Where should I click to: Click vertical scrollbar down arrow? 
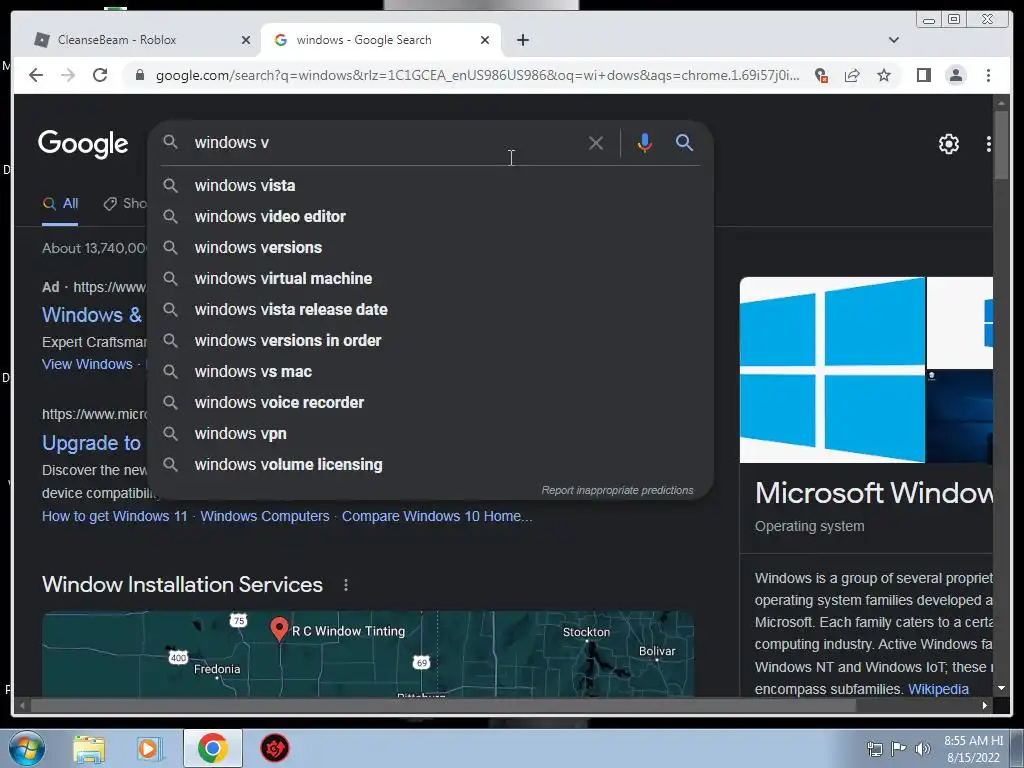pyautogui.click(x=1001, y=688)
